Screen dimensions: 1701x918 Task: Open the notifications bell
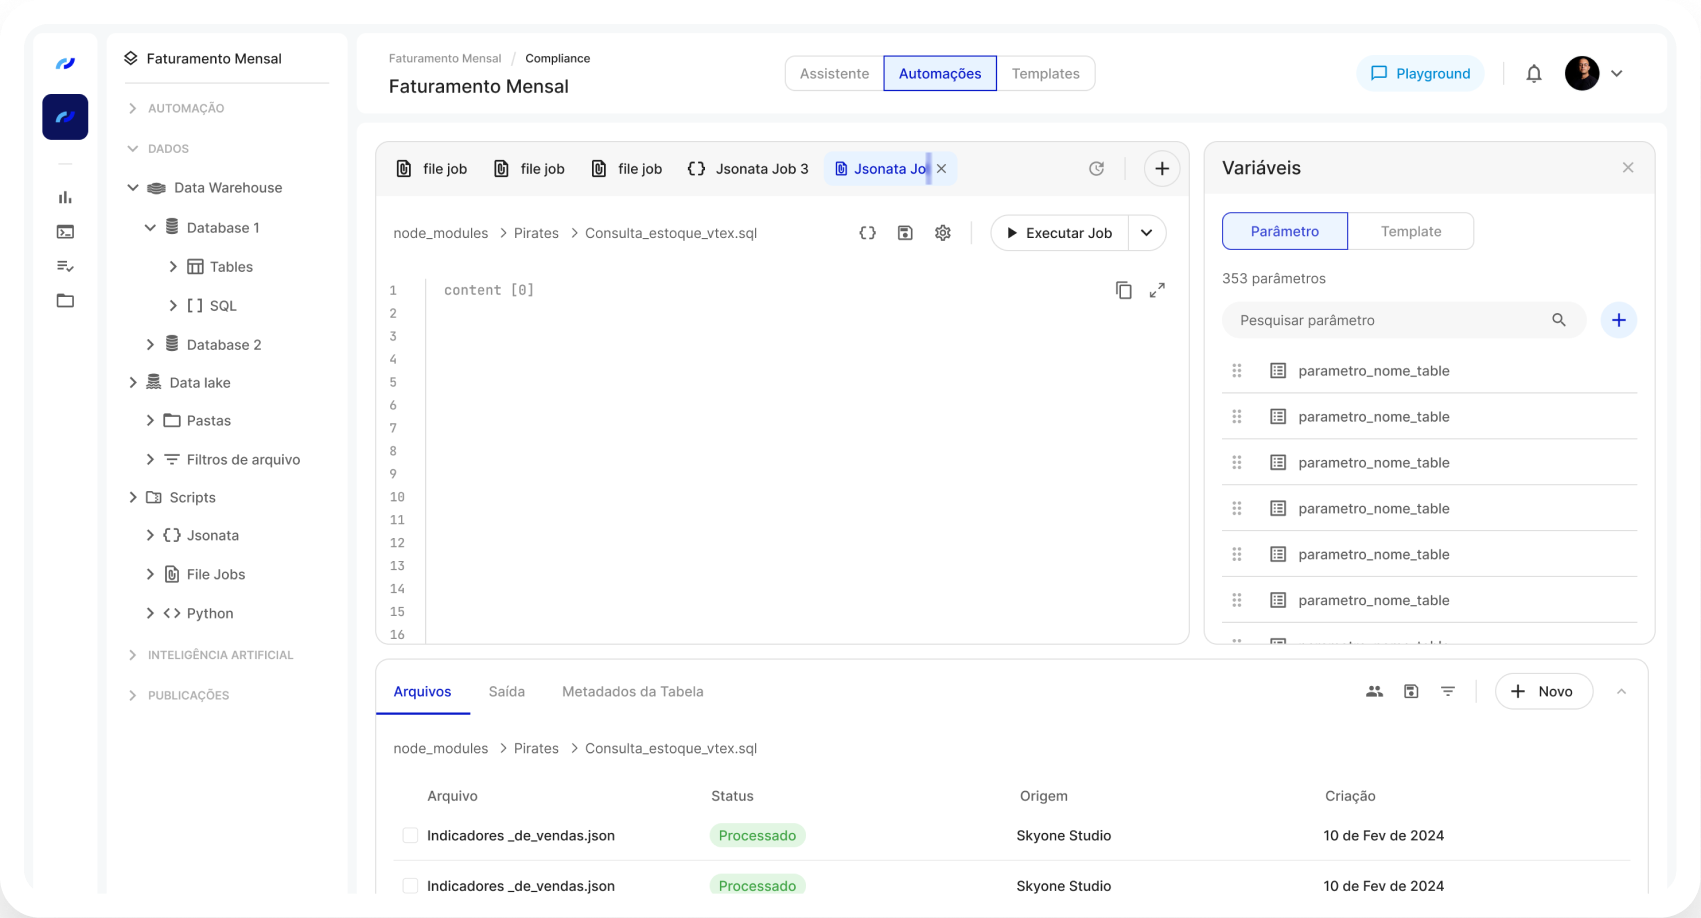point(1533,73)
